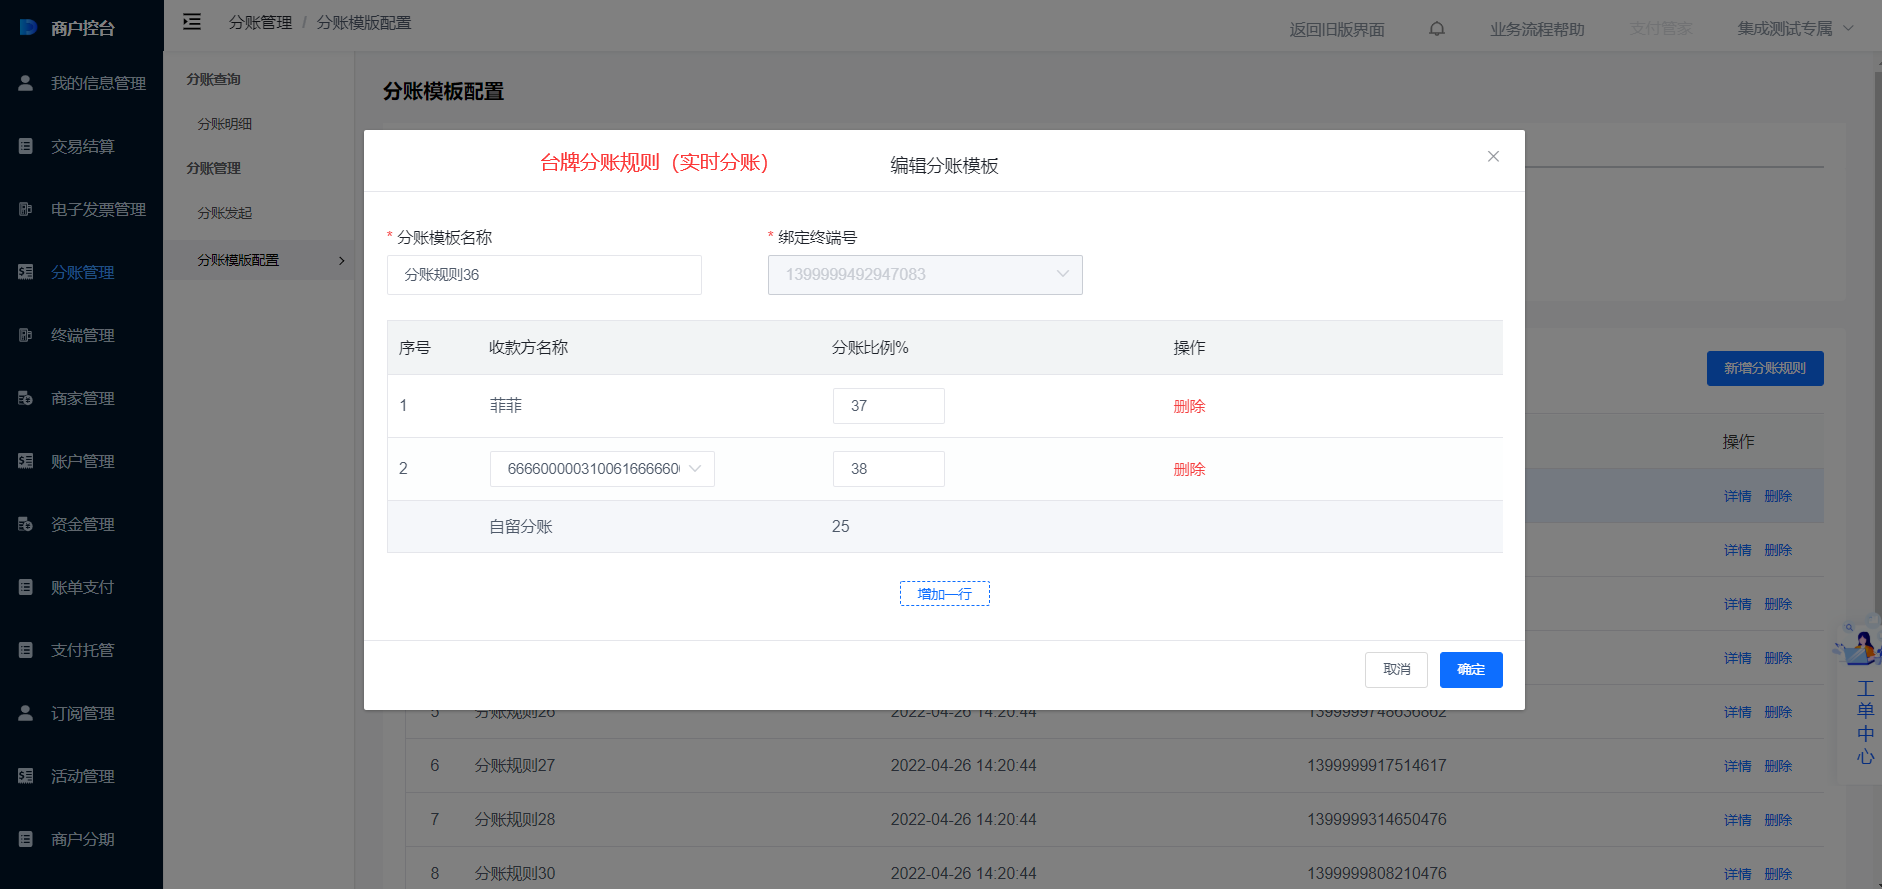Select 分账规则27 table cell
The height and width of the screenshot is (889, 1882).
click(x=514, y=765)
